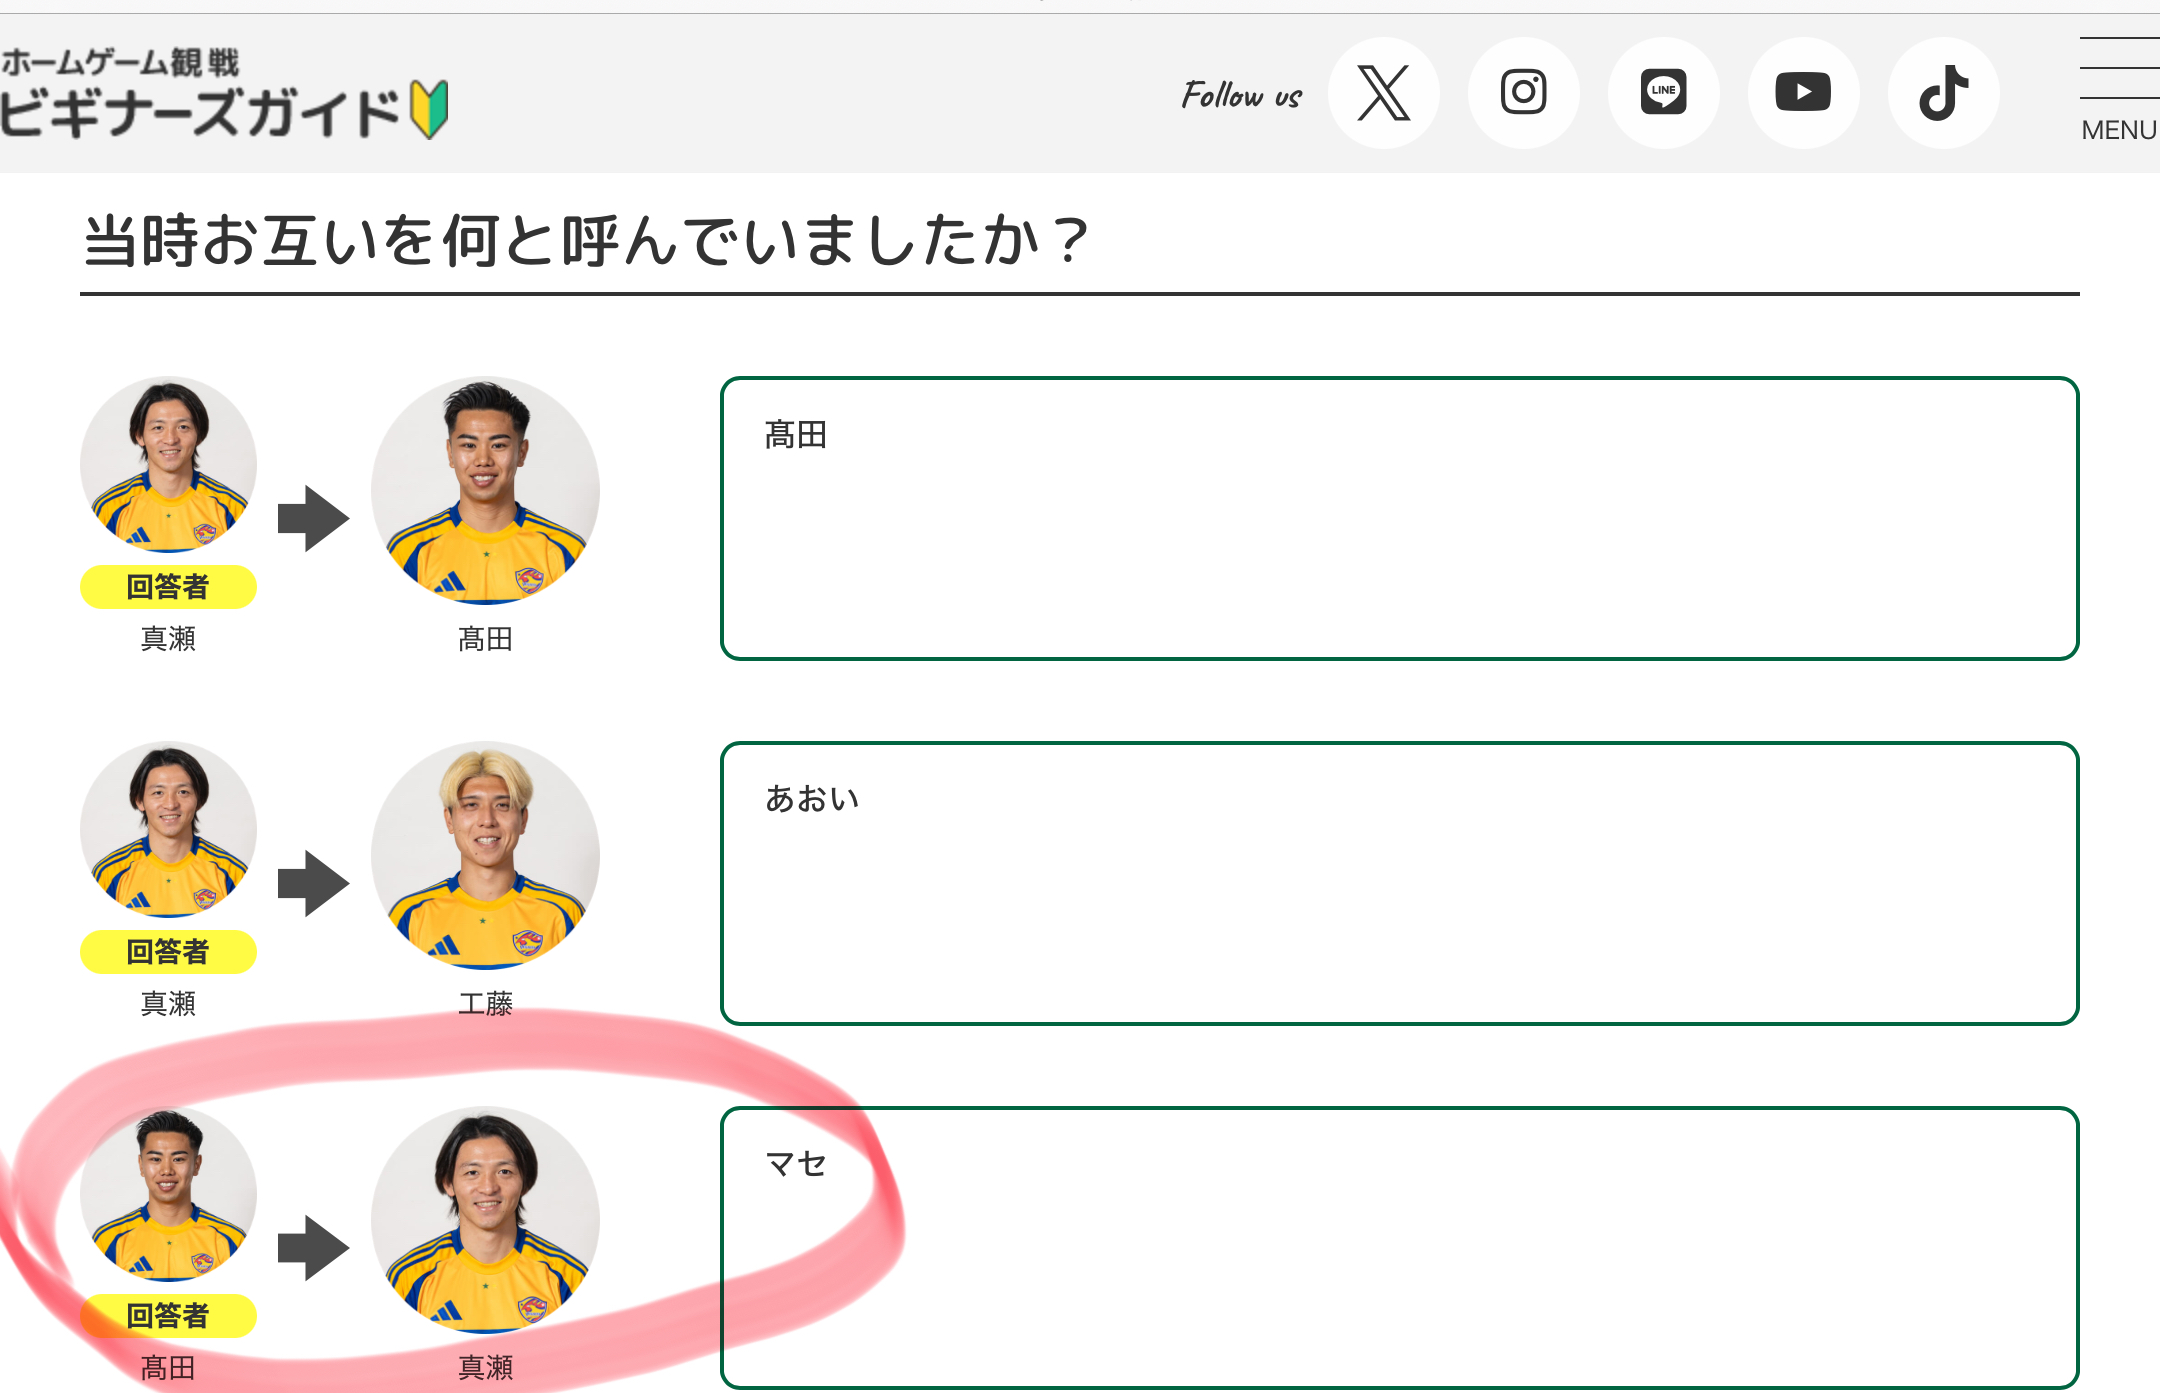Open the X (Twitter) social link
Image resolution: width=2160 pixels, height=1393 pixels.
pos(1384,93)
